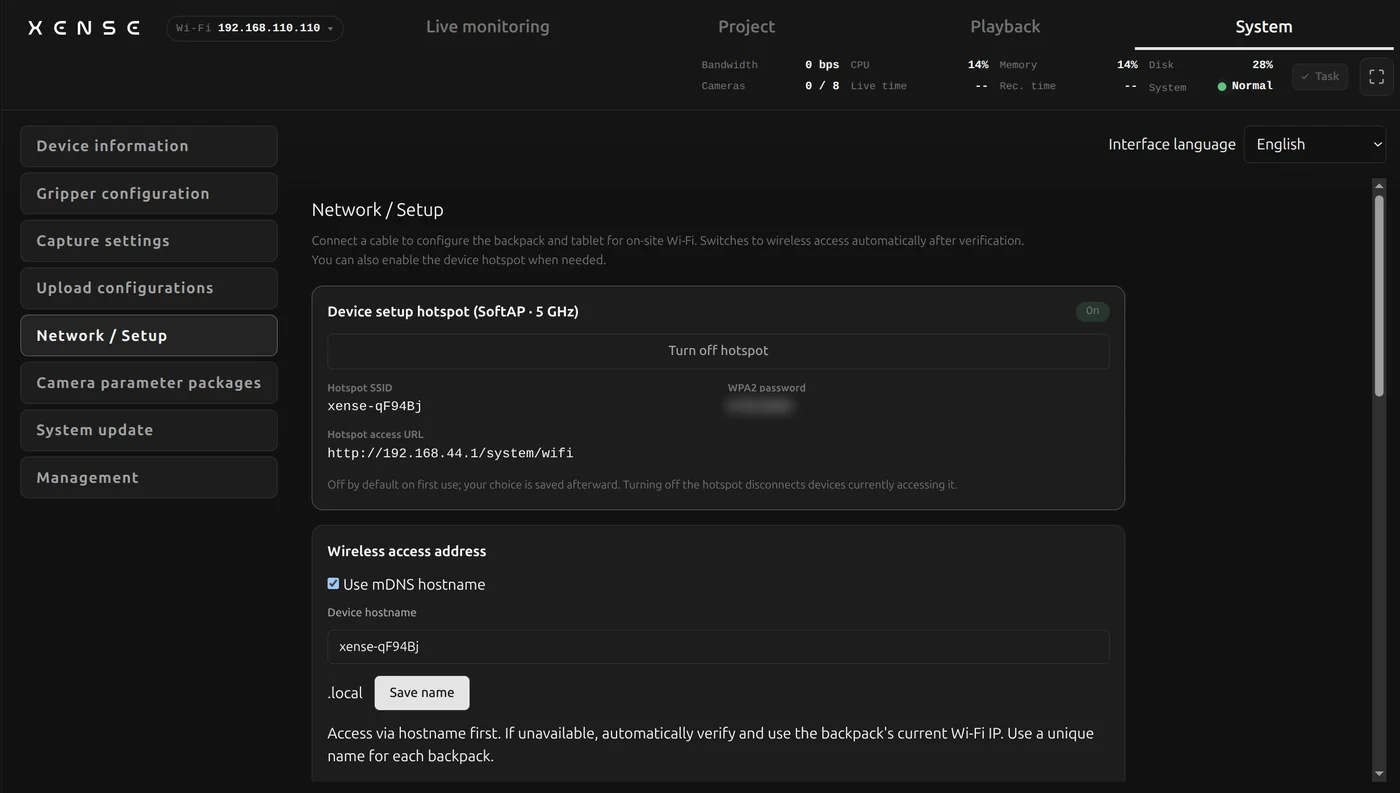The height and width of the screenshot is (793, 1400).
Task: Click the Save name button
Action: [x=422, y=693]
